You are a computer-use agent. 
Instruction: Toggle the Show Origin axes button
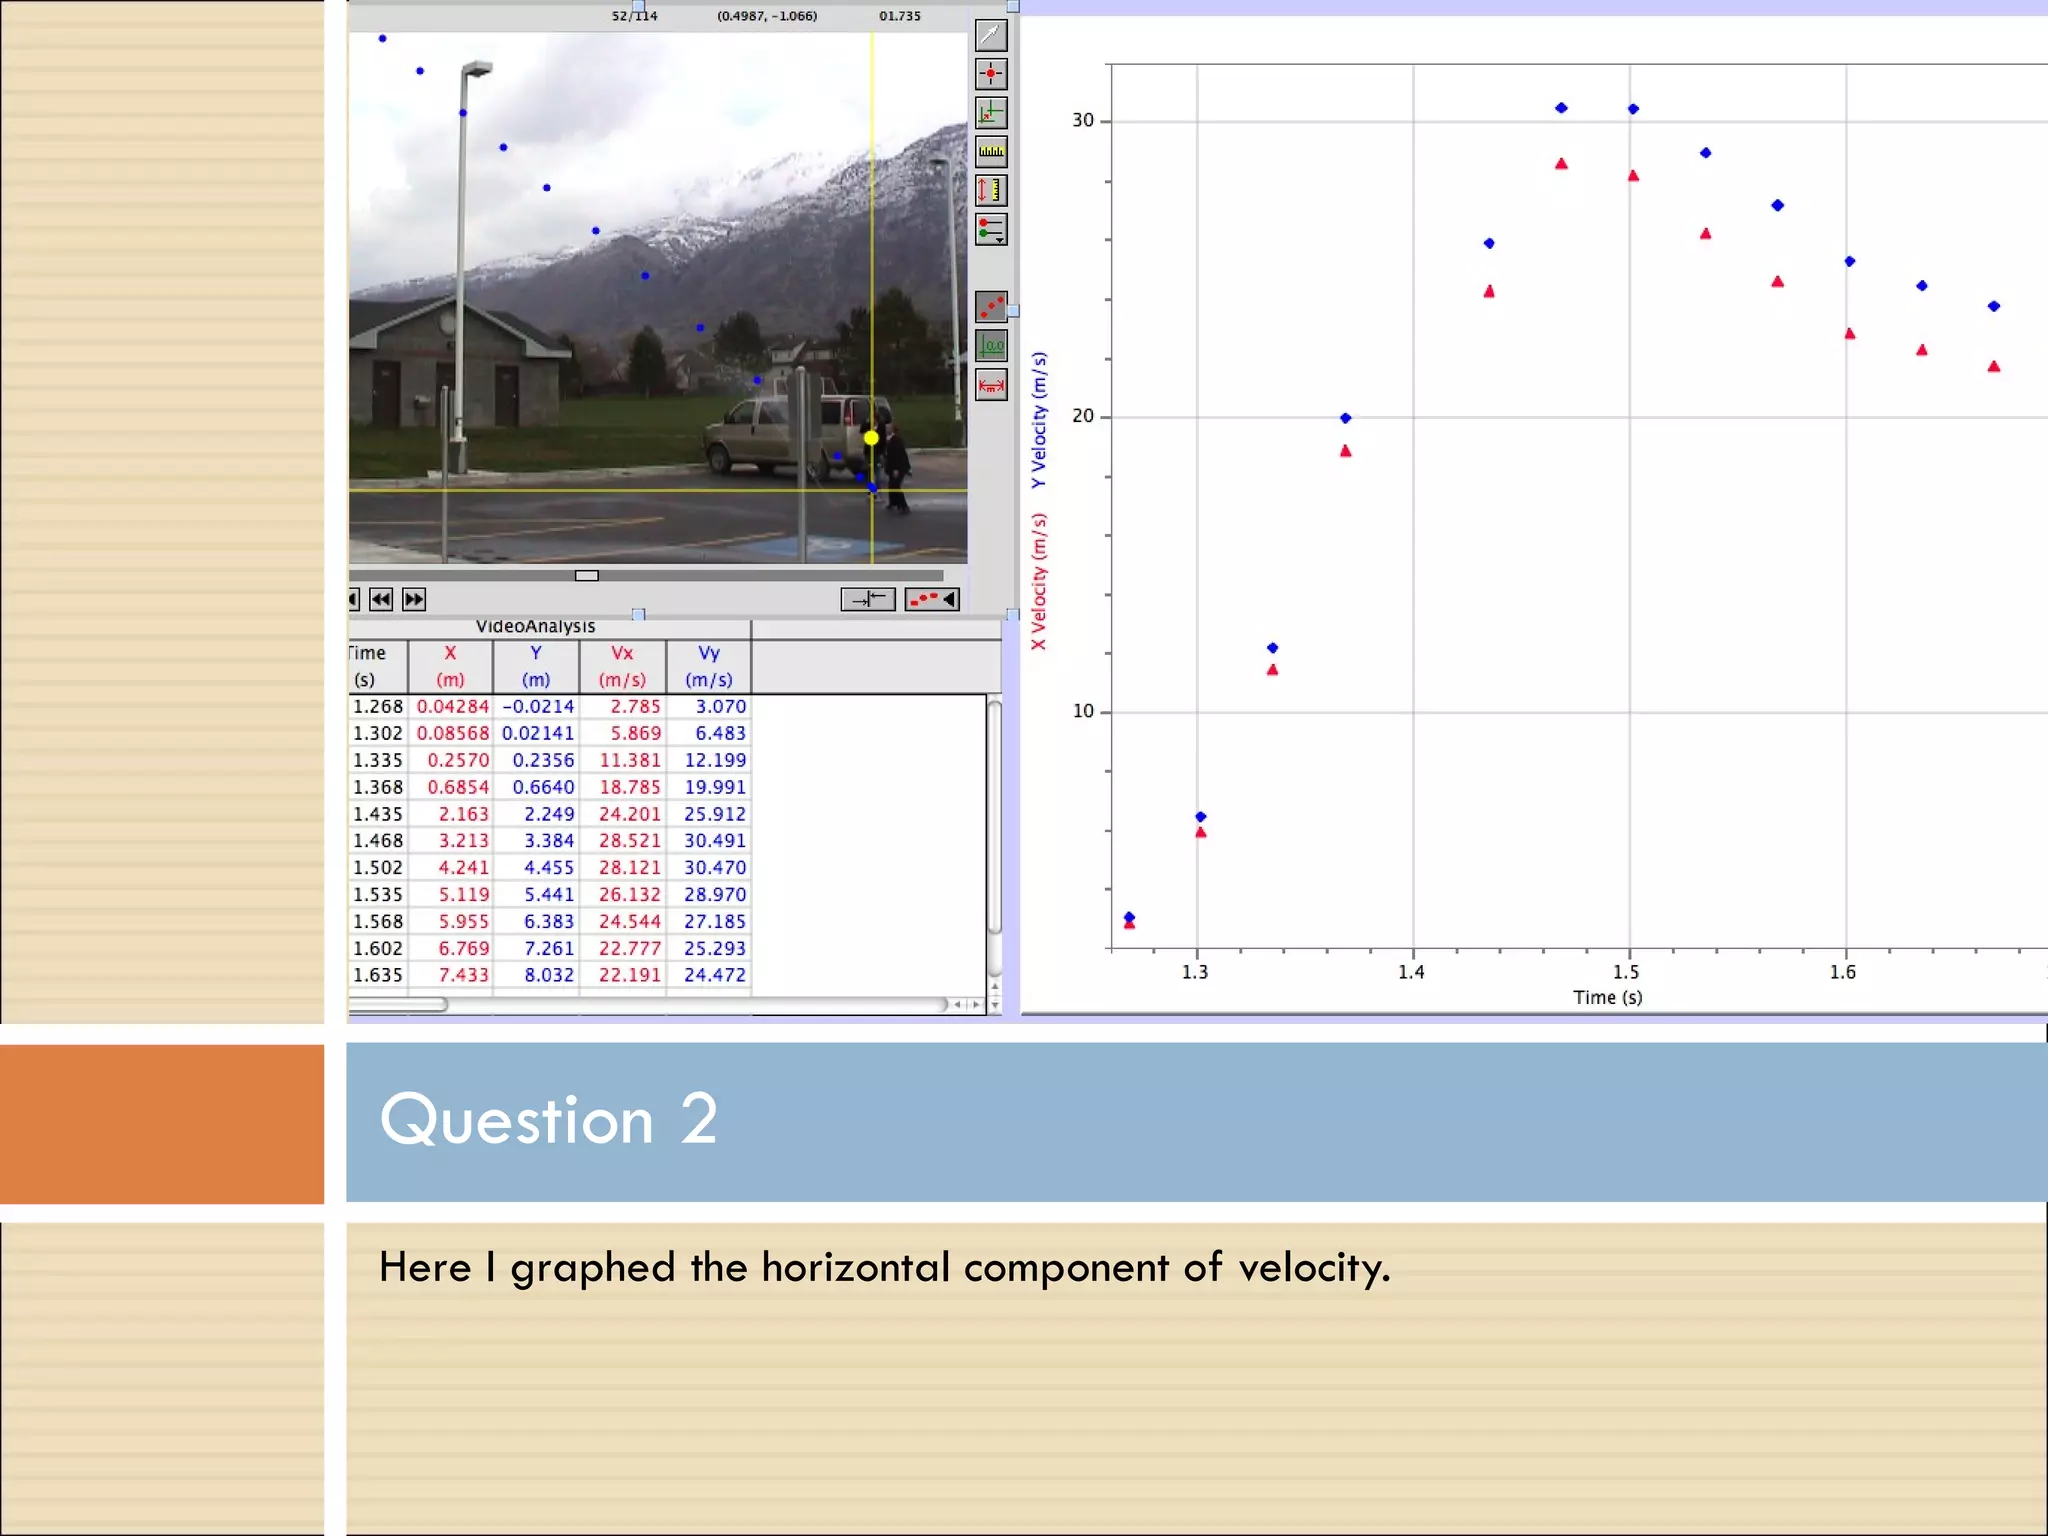[990, 346]
